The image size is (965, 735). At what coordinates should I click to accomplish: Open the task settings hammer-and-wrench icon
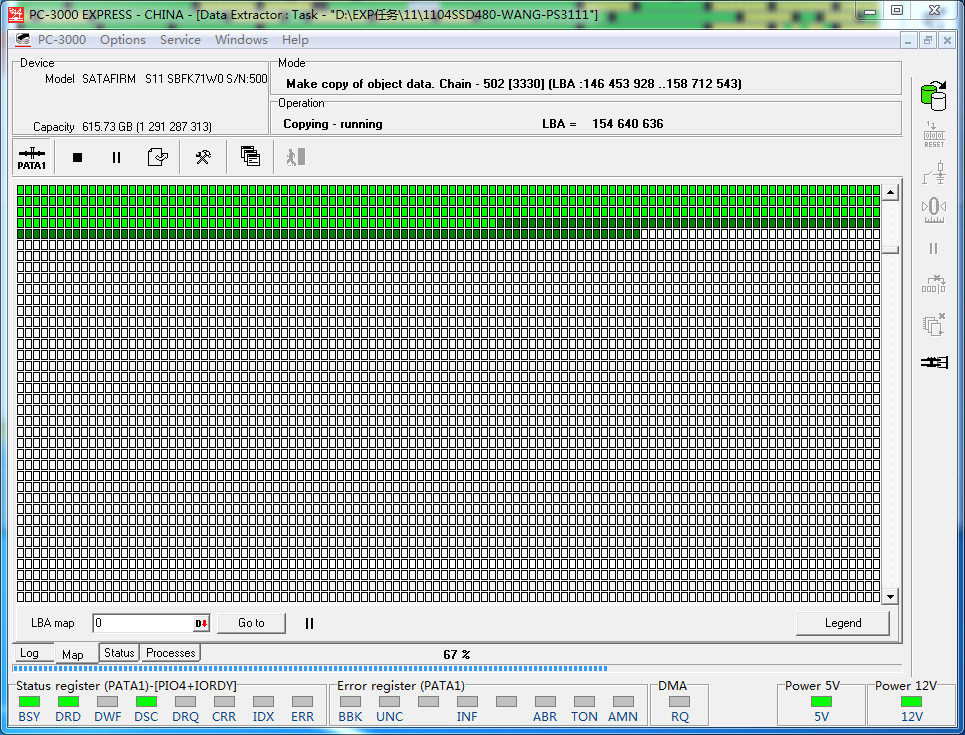203,157
